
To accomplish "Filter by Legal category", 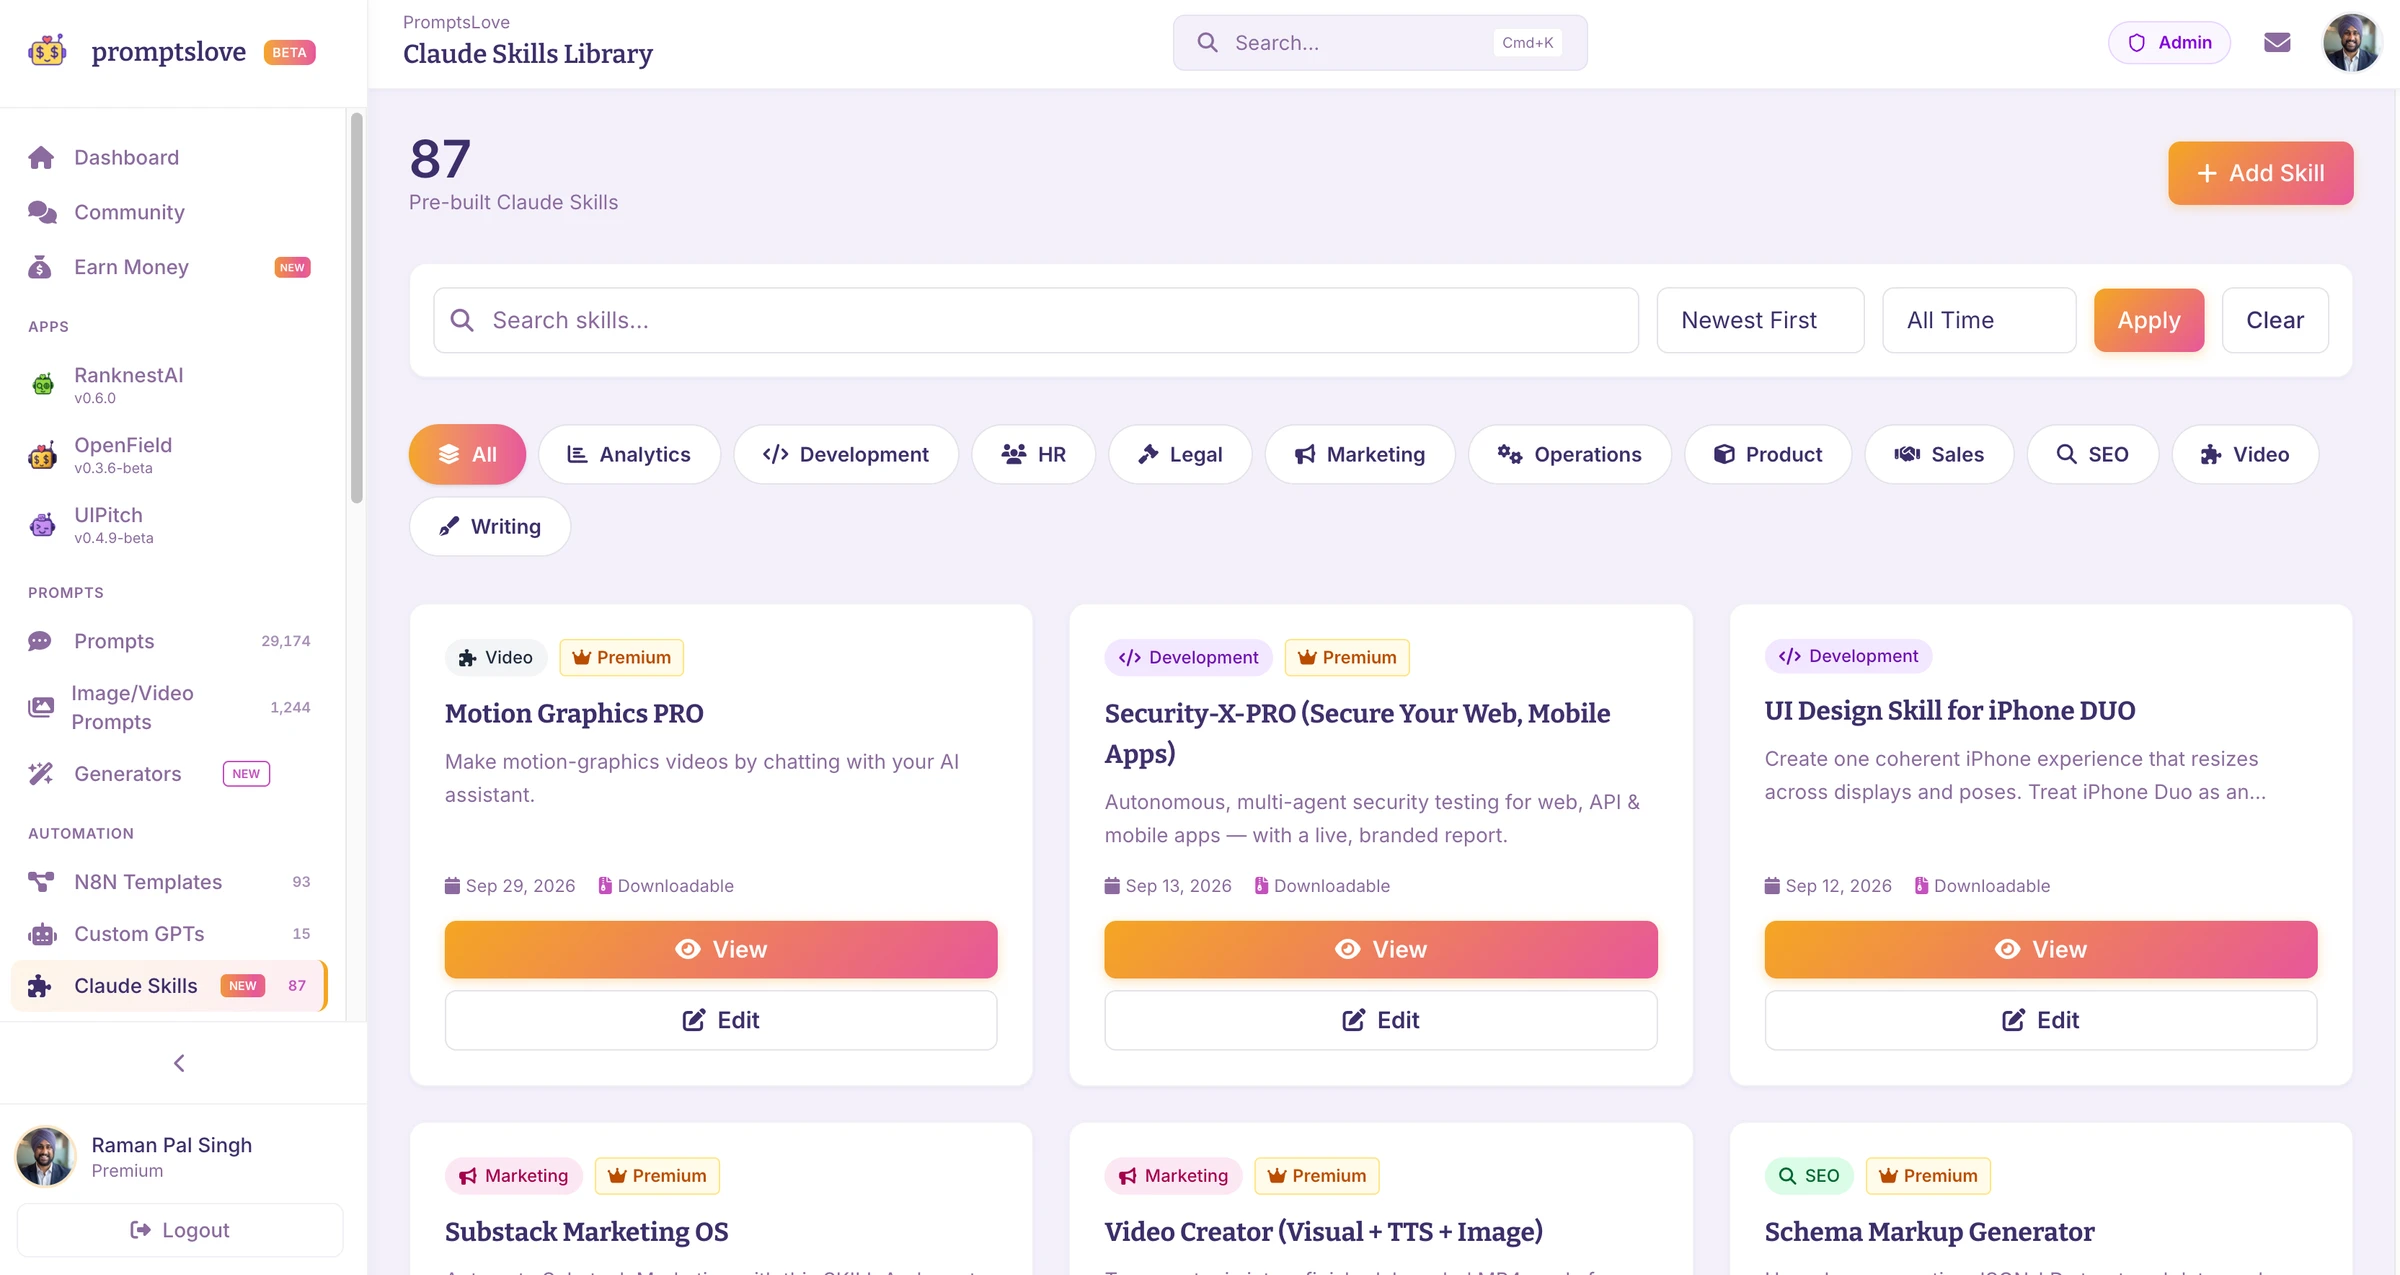I will pyautogui.click(x=1180, y=454).
